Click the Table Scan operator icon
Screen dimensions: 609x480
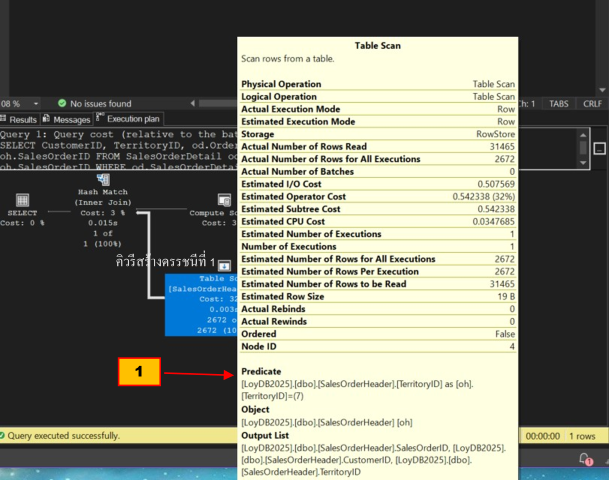(x=225, y=265)
